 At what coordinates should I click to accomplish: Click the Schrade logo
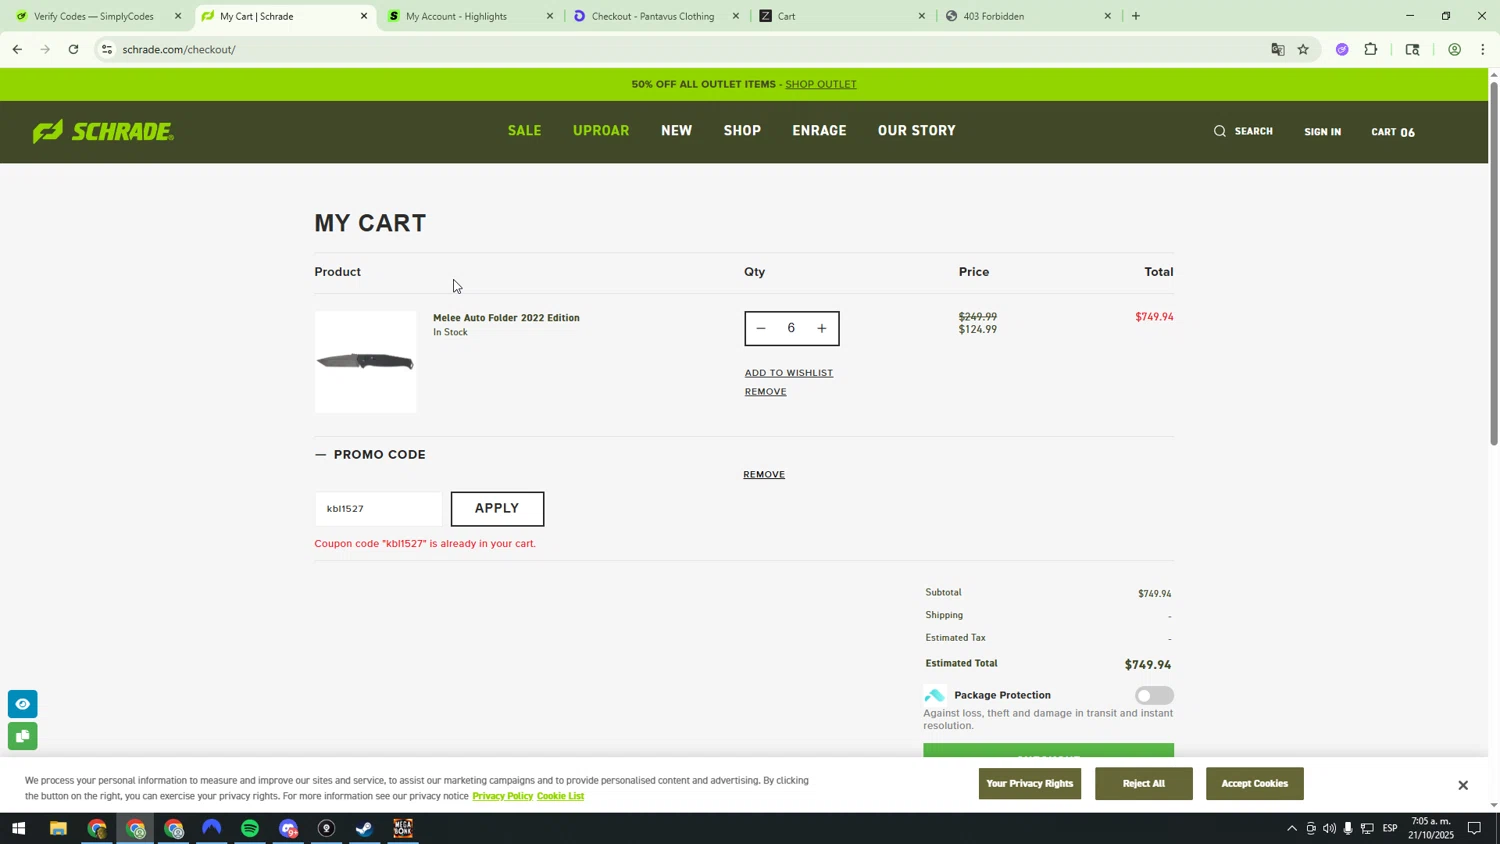tap(103, 131)
